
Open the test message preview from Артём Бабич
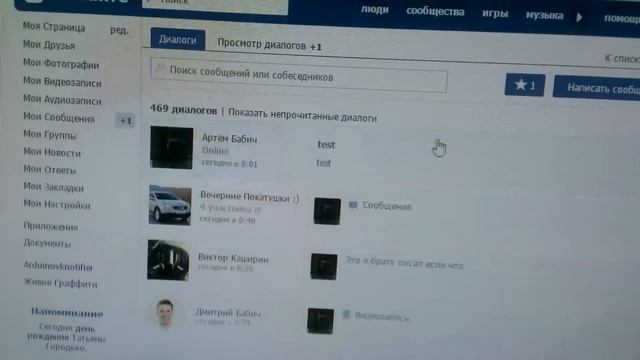pyautogui.click(x=326, y=144)
